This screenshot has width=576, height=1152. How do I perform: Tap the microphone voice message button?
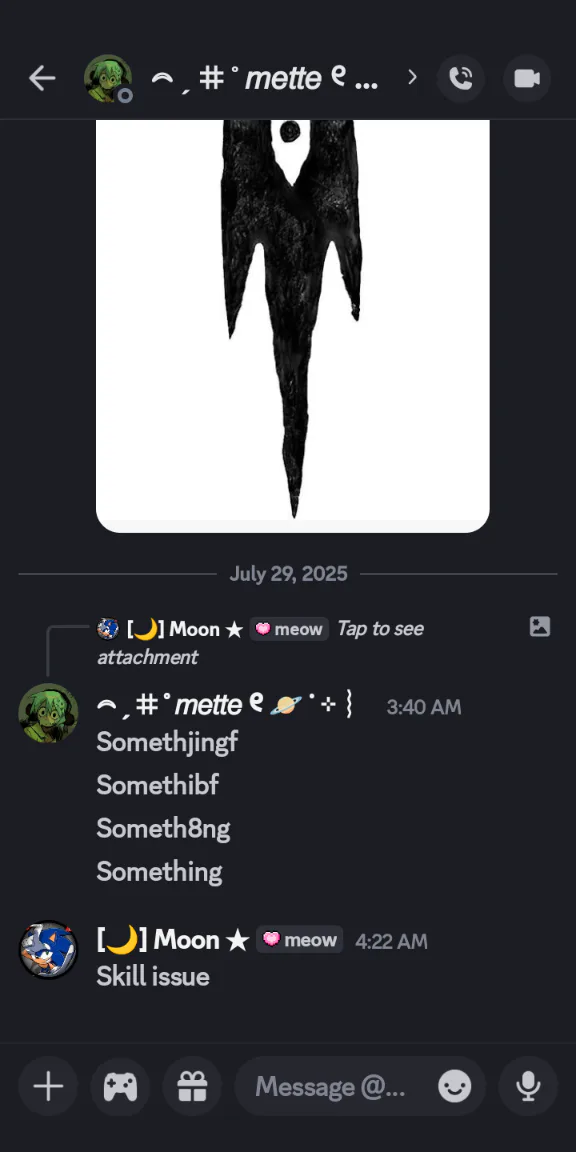coord(528,1087)
